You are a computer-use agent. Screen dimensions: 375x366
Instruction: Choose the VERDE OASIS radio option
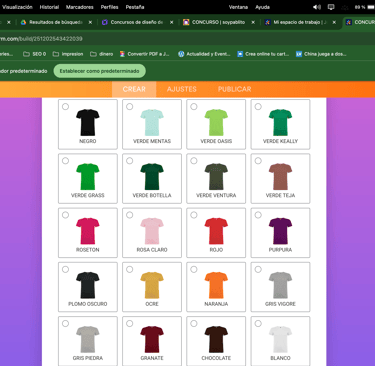(194, 106)
